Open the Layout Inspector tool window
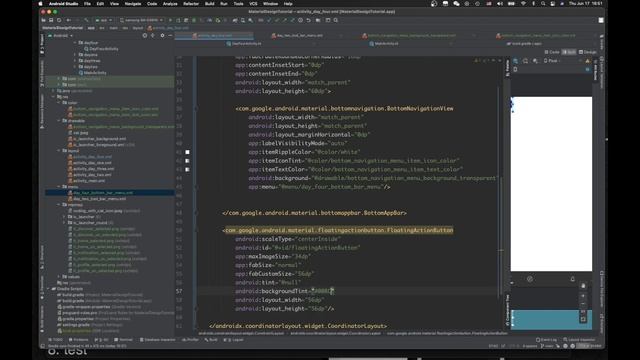The width and height of the screenshot is (640, 360). point(579,340)
